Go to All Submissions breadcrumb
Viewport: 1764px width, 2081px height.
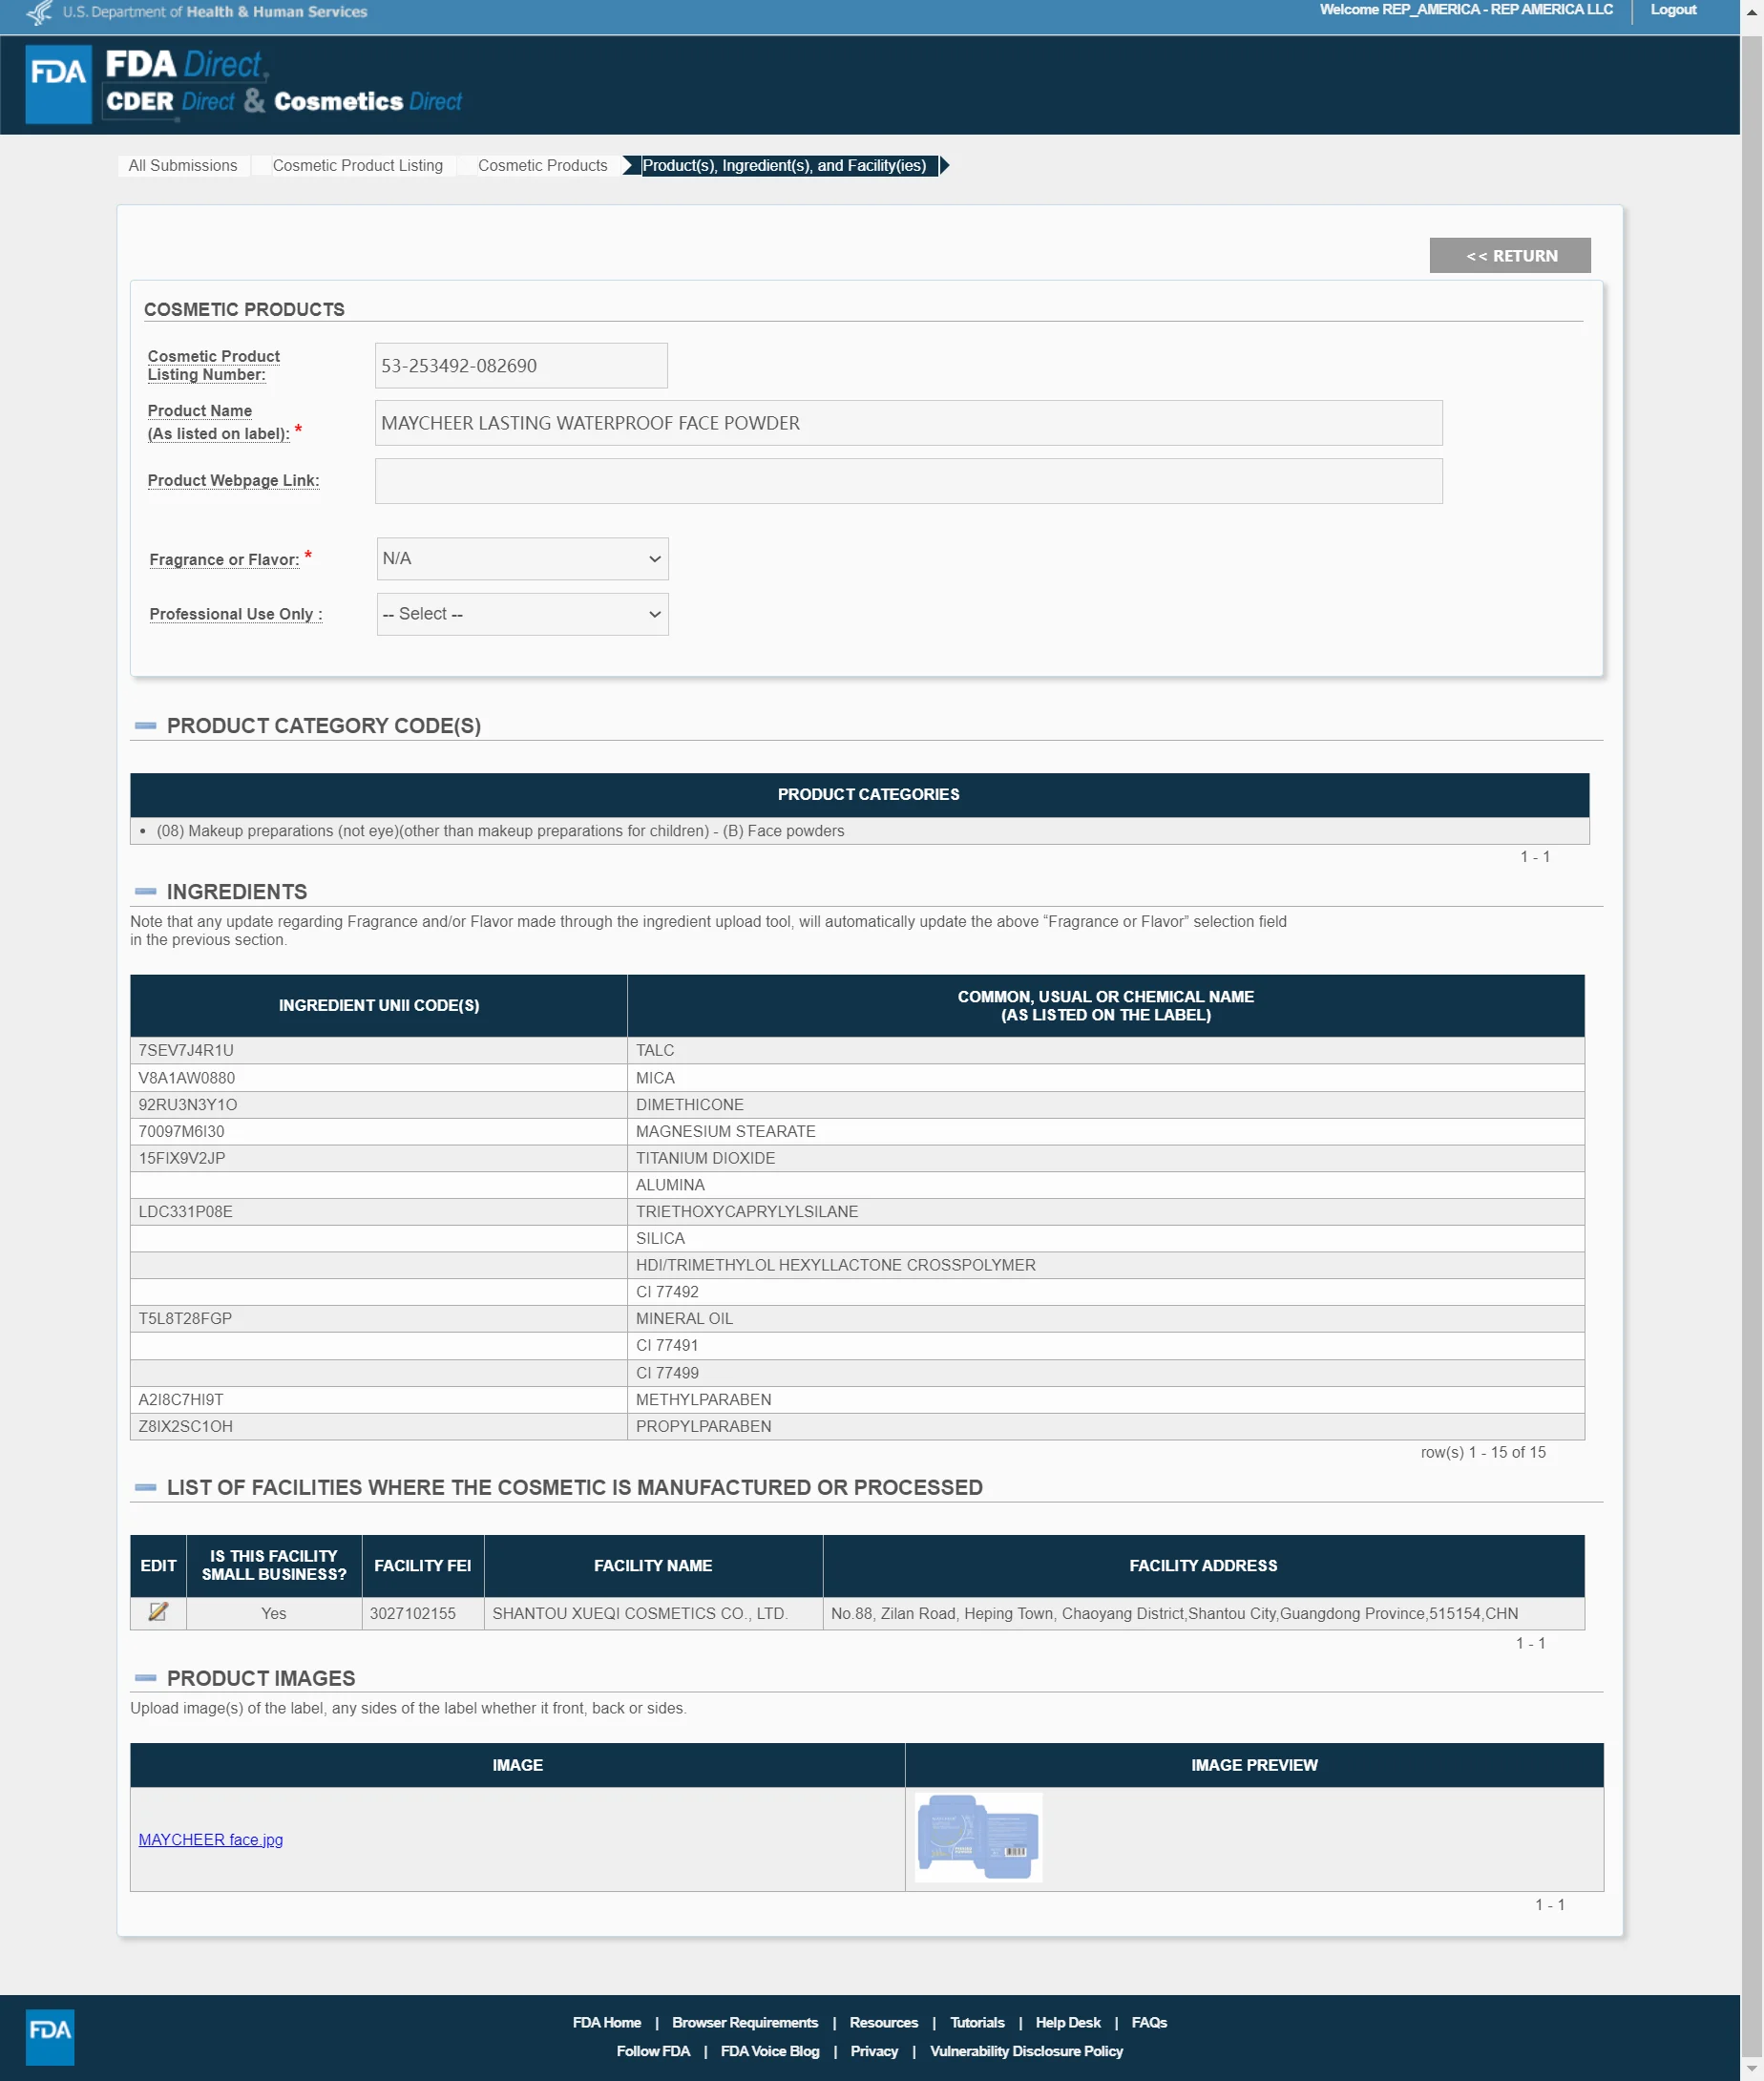[x=183, y=166]
